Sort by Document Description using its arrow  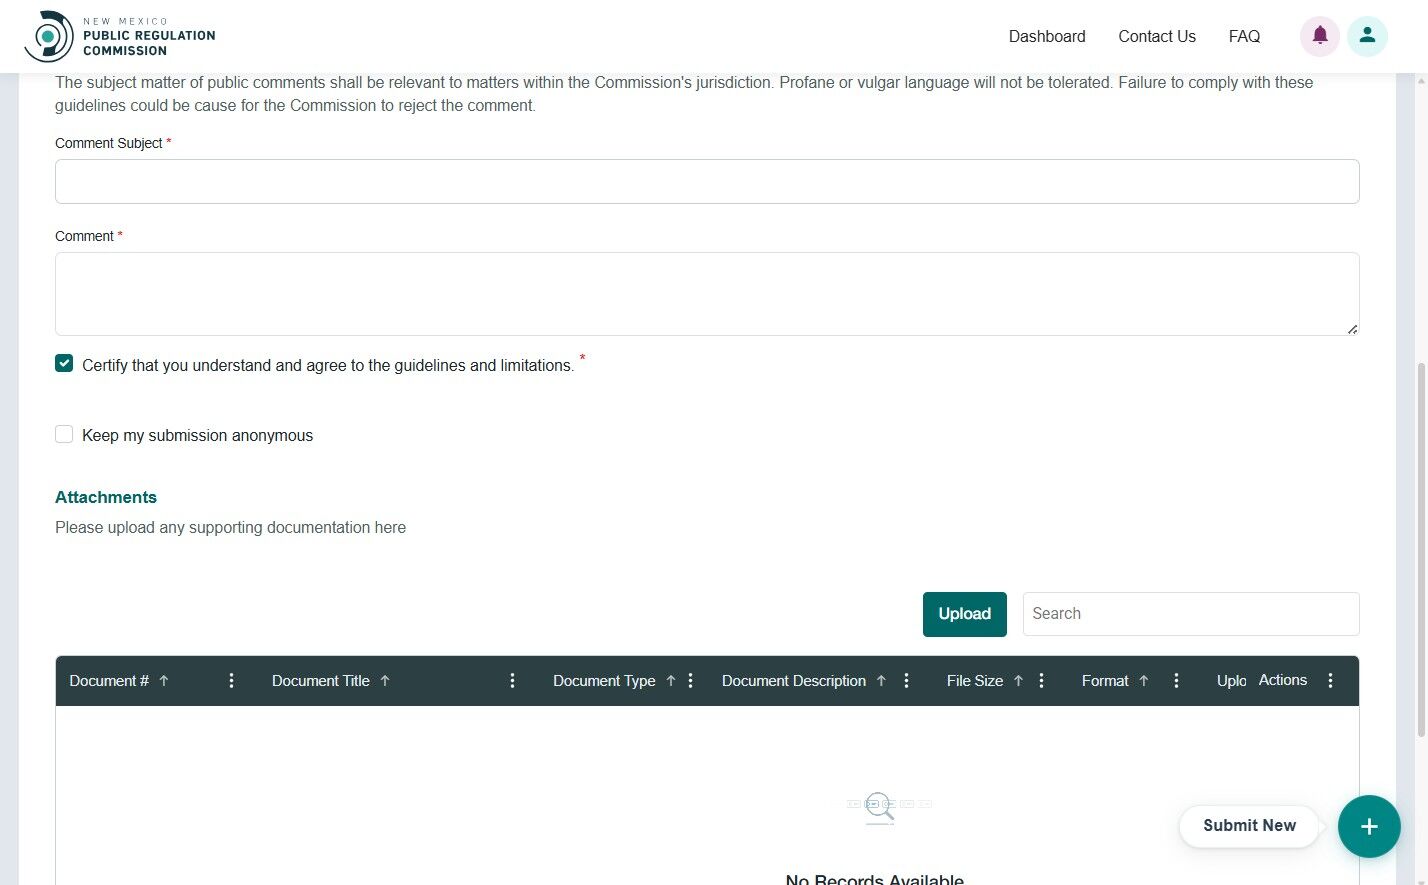click(881, 680)
